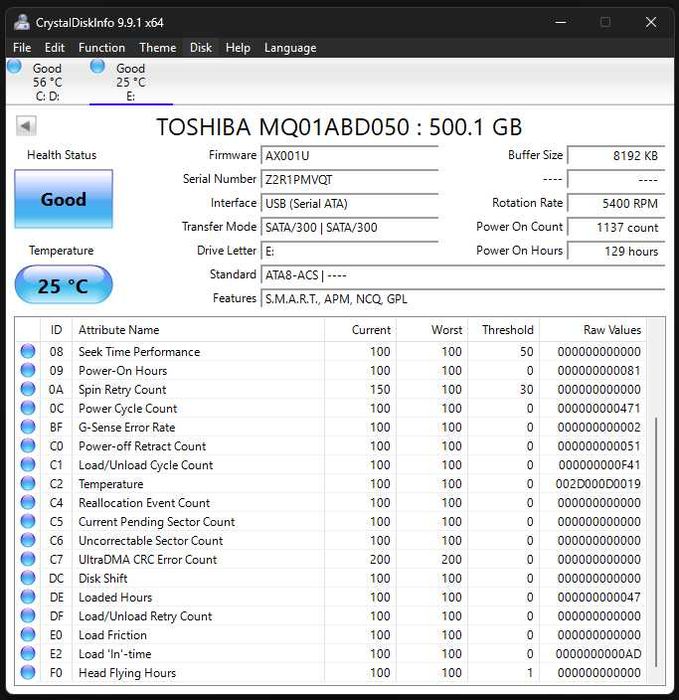Click the Interface field USB (Serial ATA)
This screenshot has height=700, width=679.
[350, 203]
